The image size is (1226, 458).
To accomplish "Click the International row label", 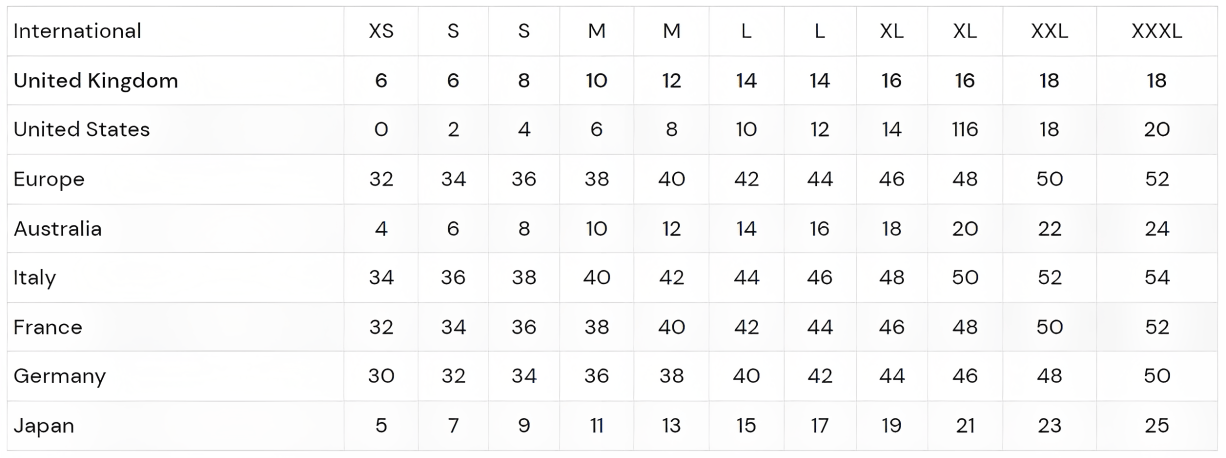I will (77, 31).
